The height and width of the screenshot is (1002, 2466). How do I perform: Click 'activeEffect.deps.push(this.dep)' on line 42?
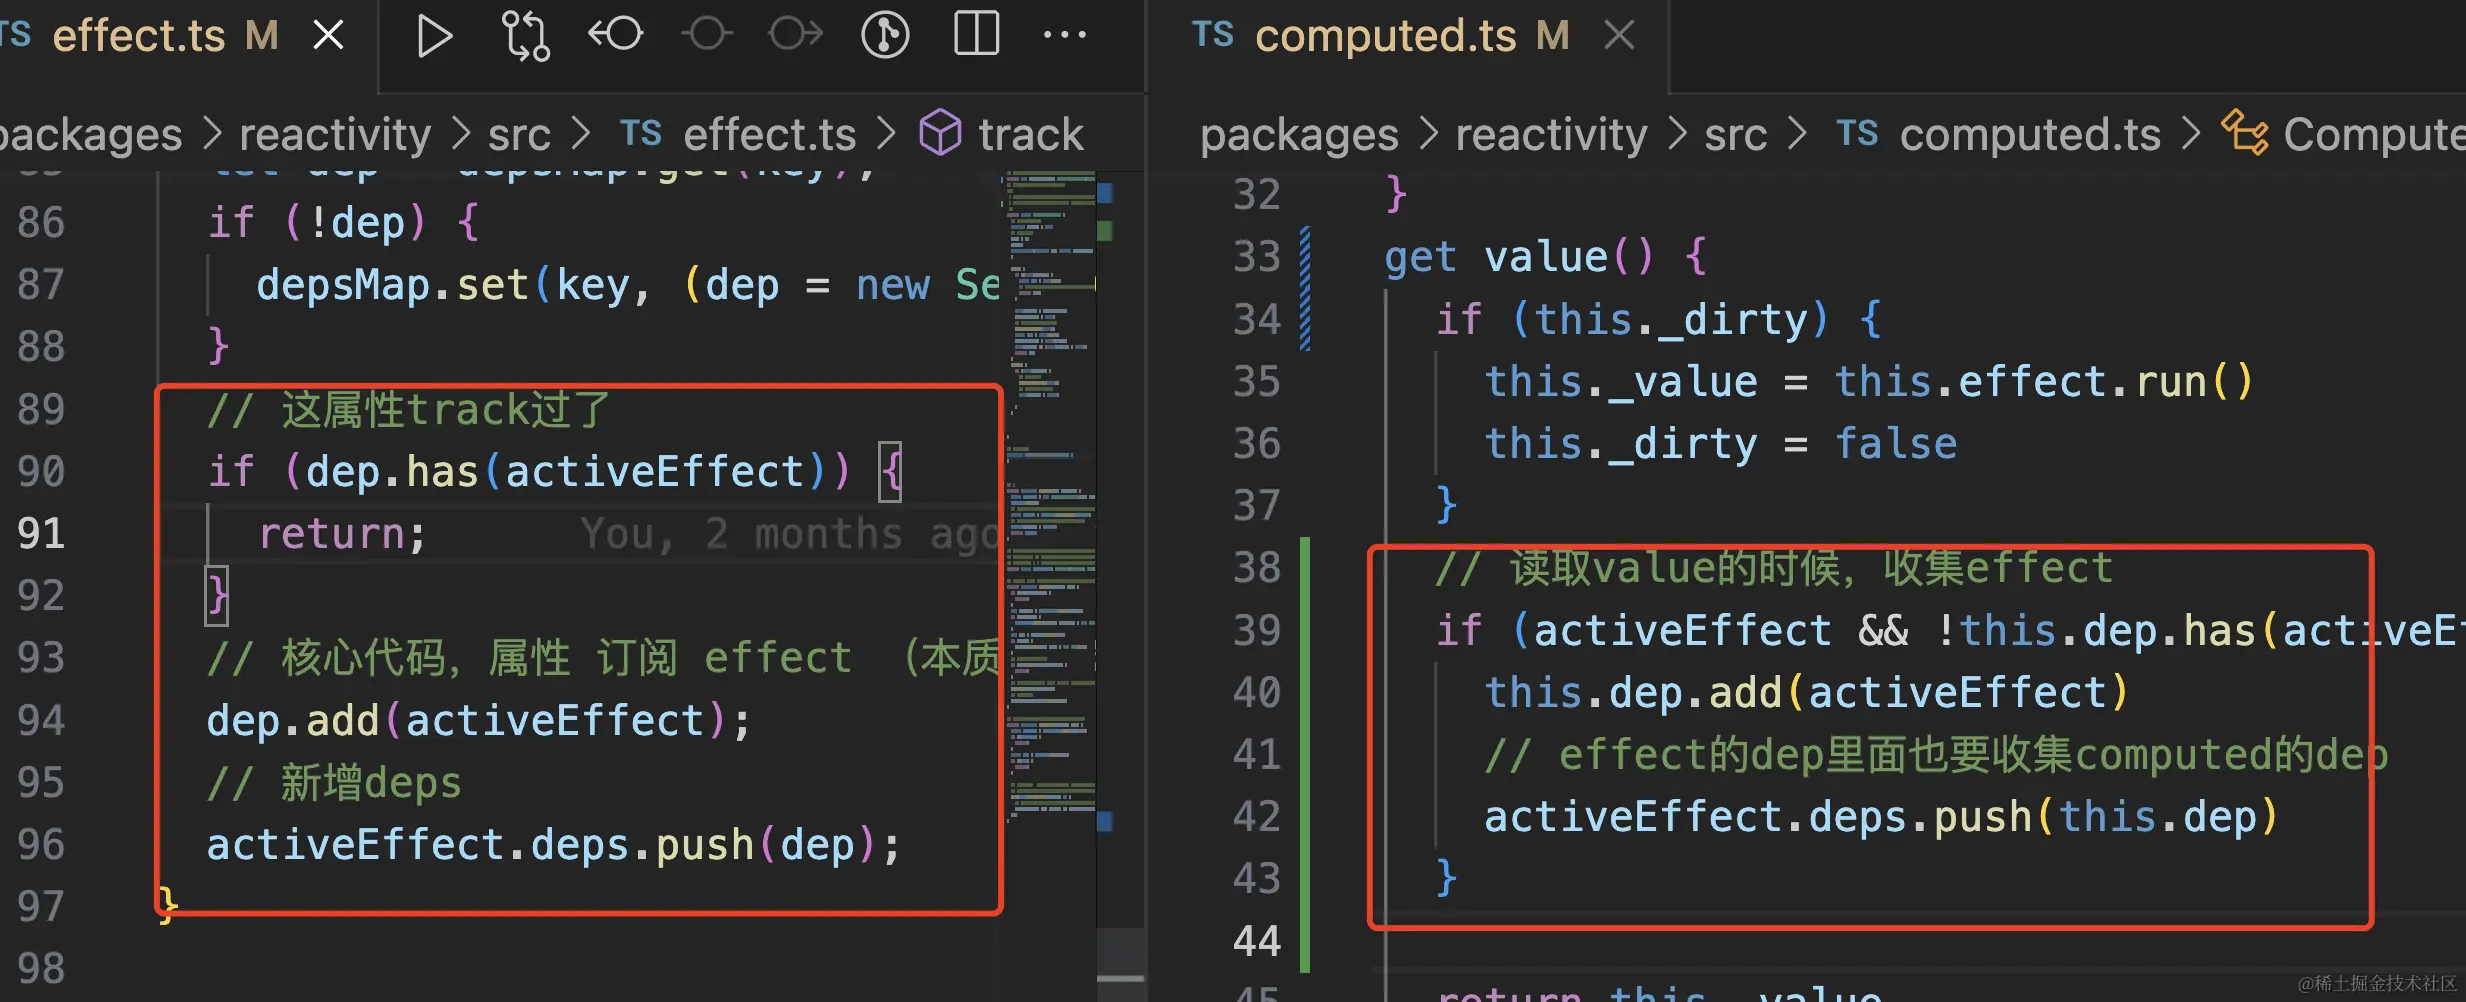point(1881,816)
